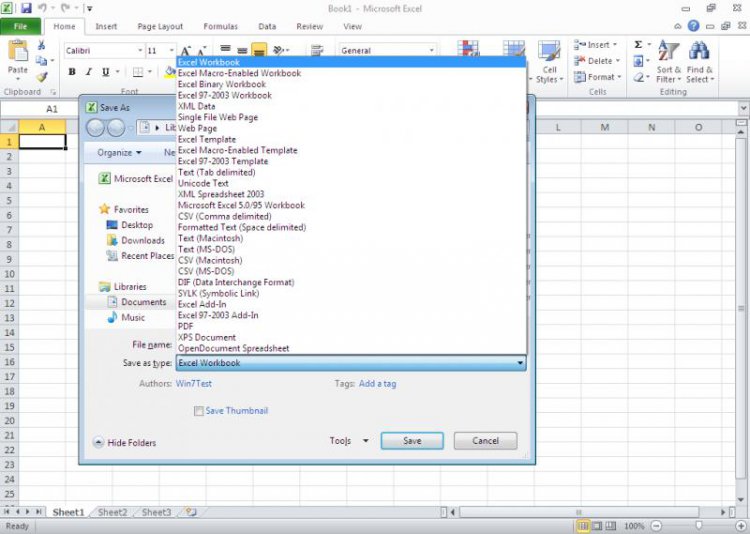
Task: Click the Sort & Filter icon
Action: point(667,58)
